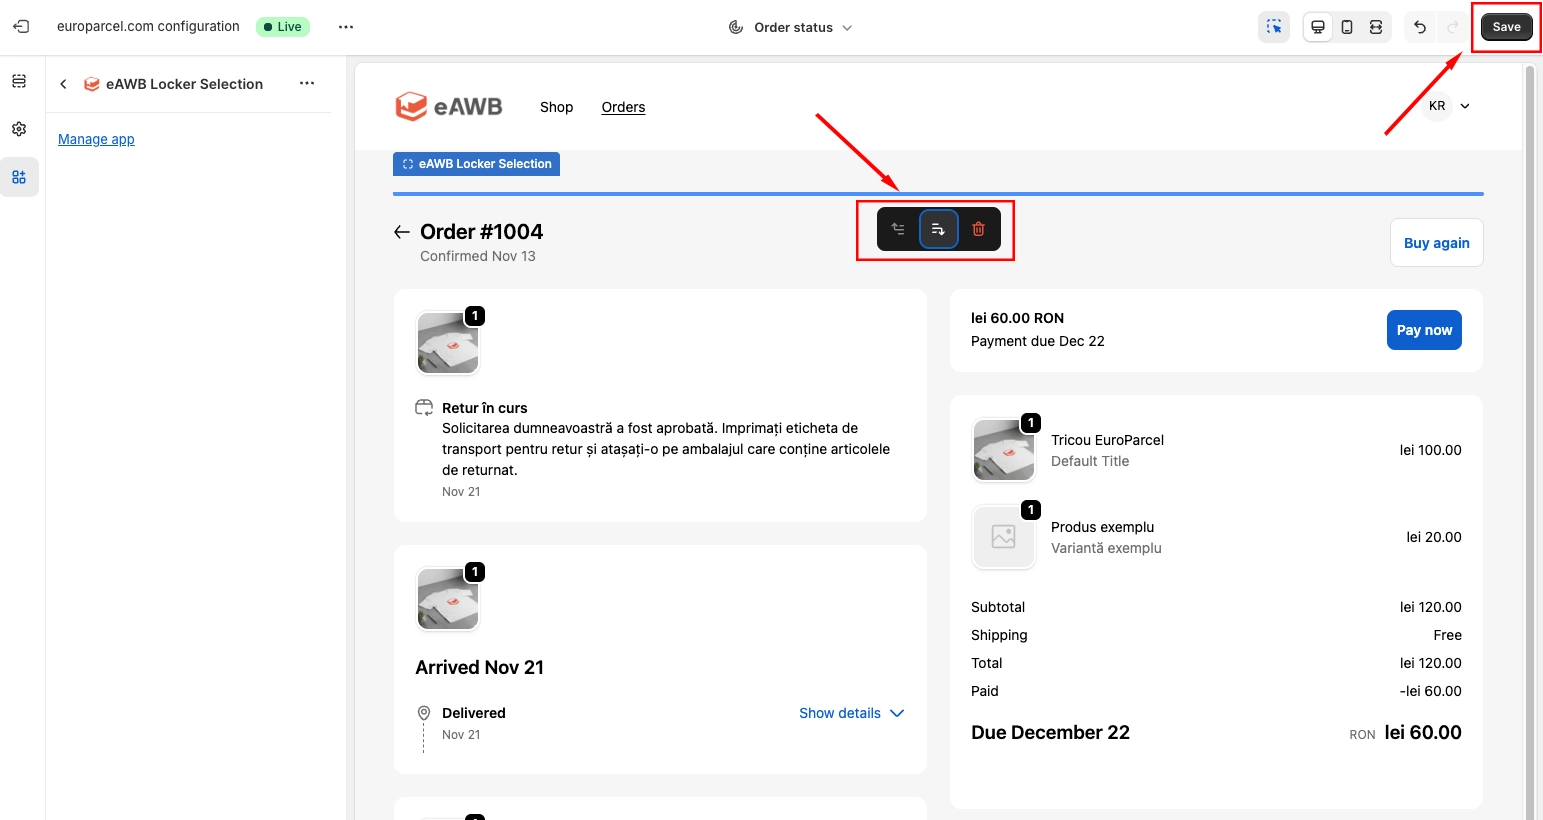
Task: Open the Produs exemplu placeholder thumbnail
Action: coord(1004,537)
